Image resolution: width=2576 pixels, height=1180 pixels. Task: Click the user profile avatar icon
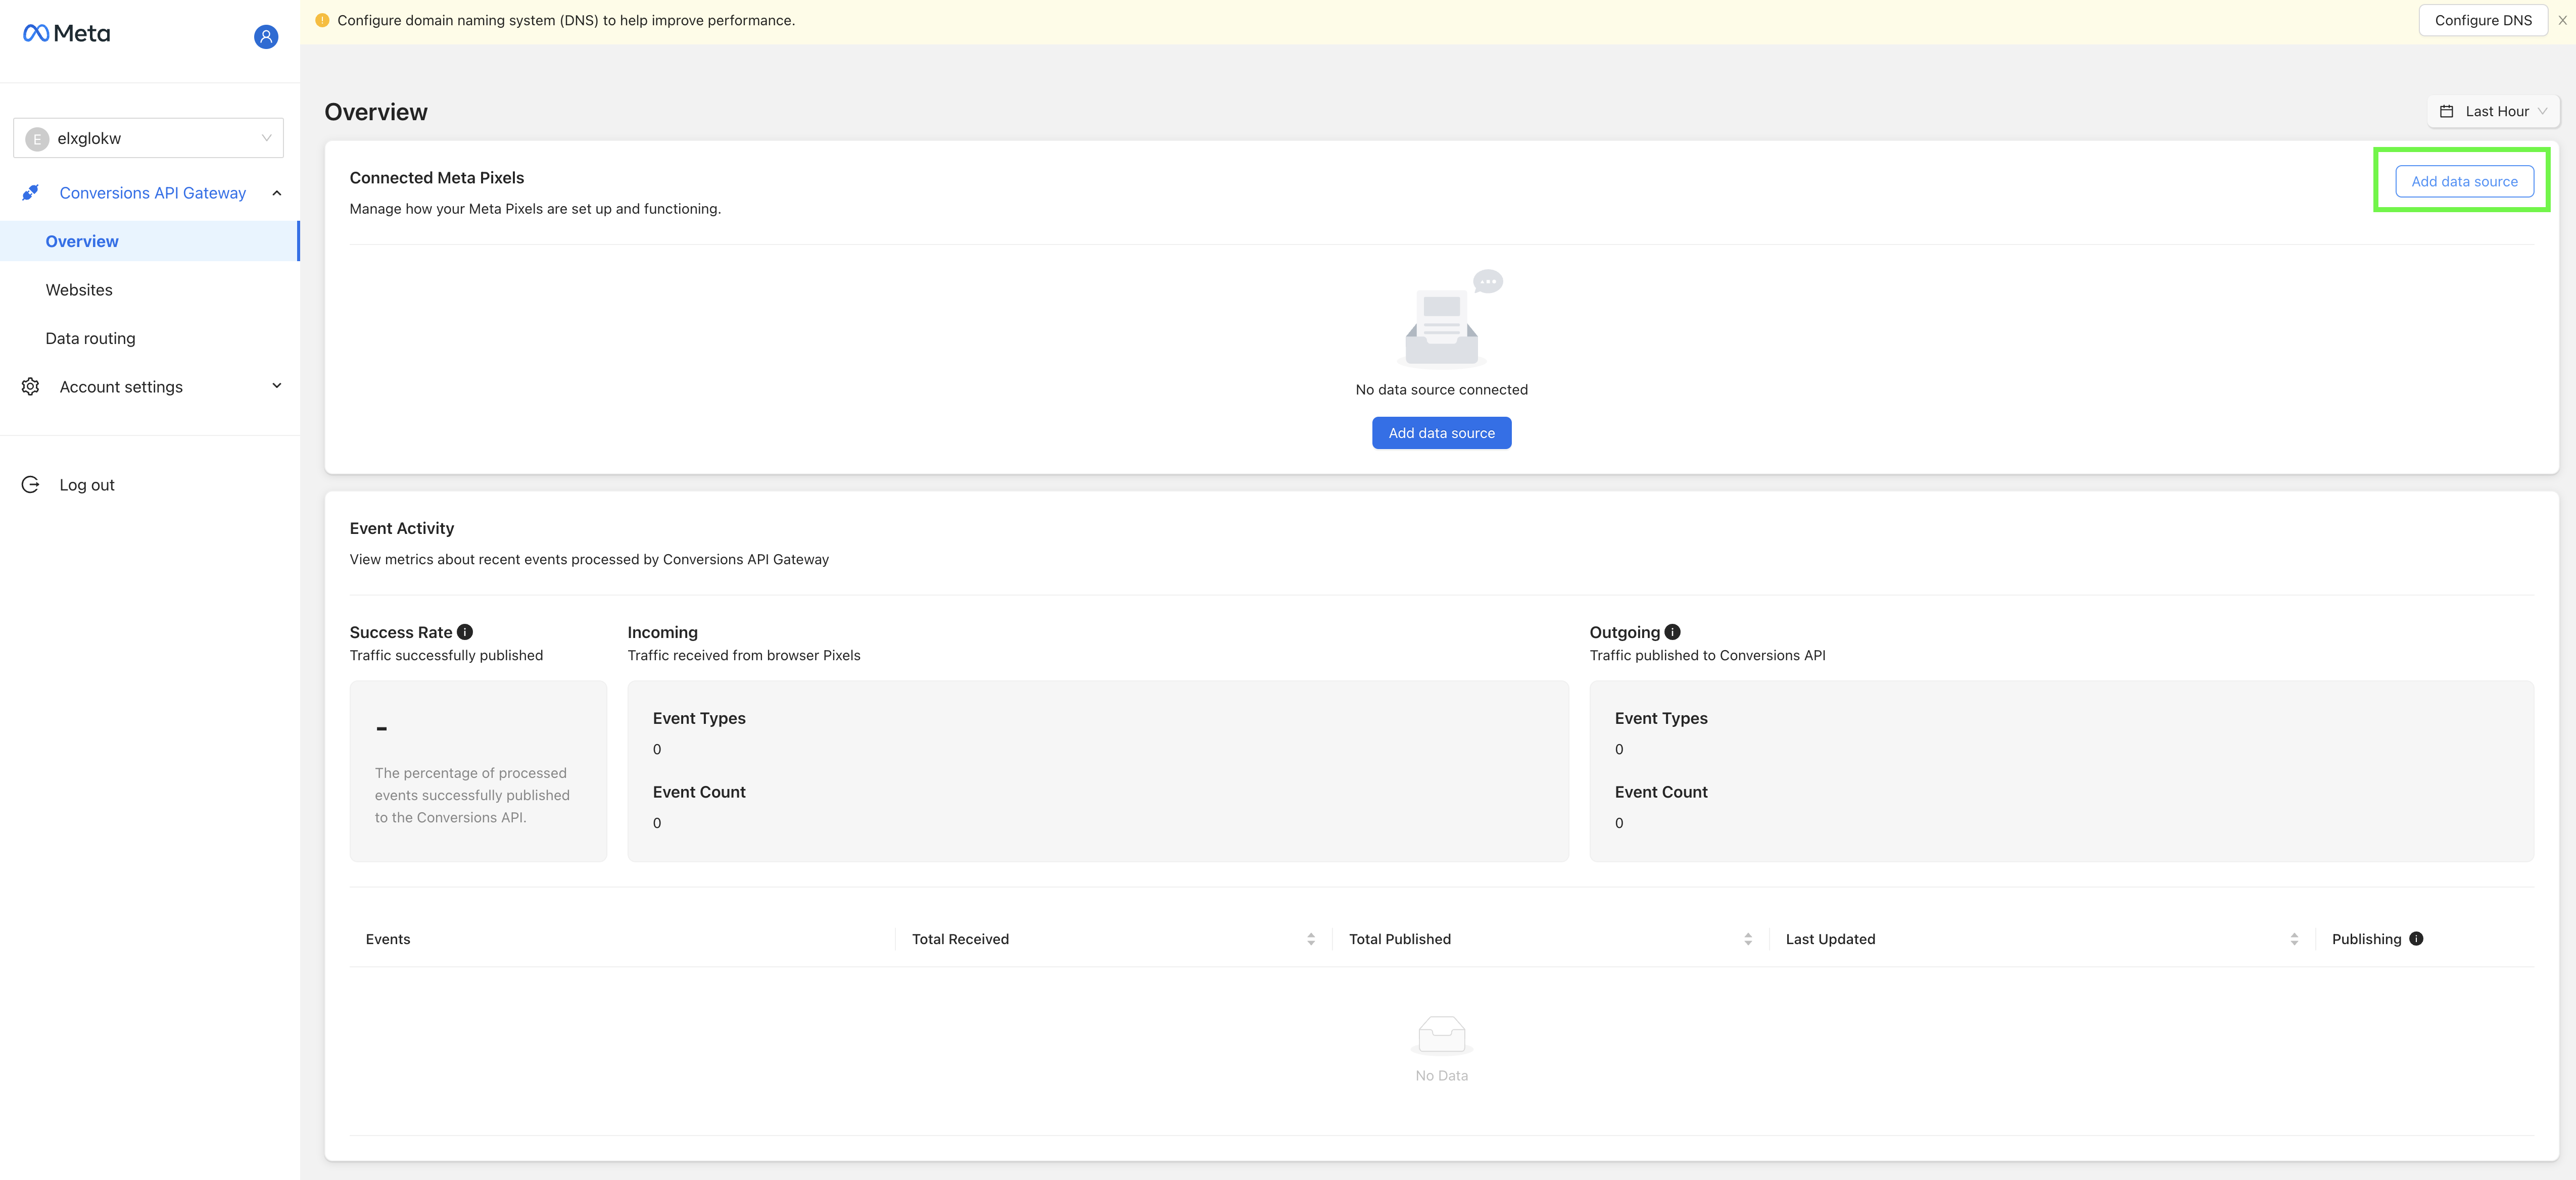tap(264, 33)
